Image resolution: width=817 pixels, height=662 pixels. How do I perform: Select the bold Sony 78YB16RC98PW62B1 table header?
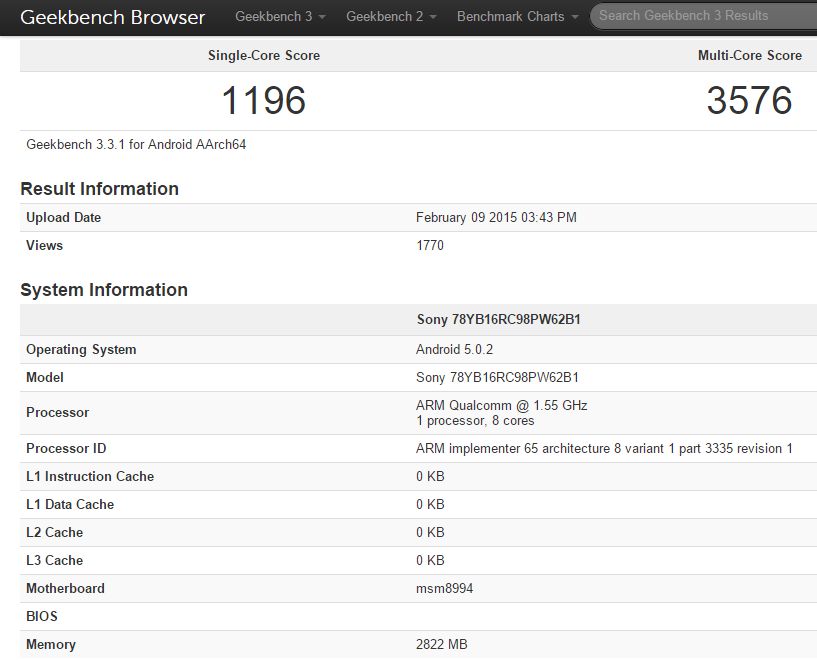pos(499,319)
